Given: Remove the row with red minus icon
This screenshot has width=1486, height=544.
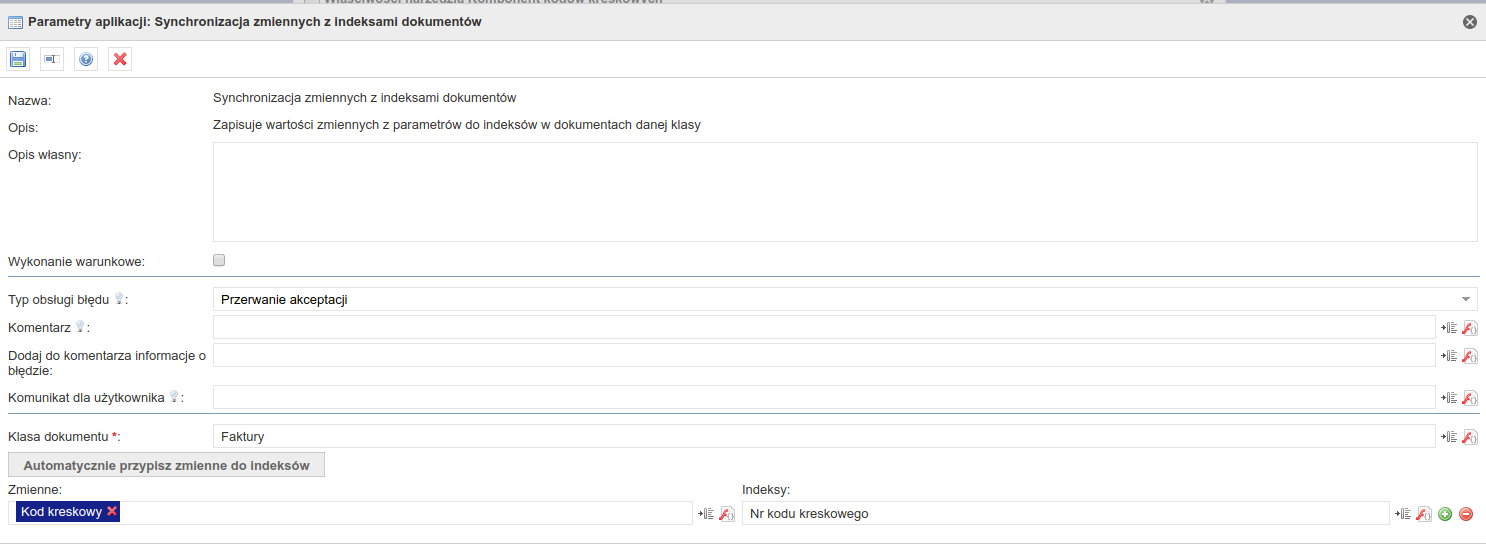Looking at the screenshot, I should point(1466,514).
